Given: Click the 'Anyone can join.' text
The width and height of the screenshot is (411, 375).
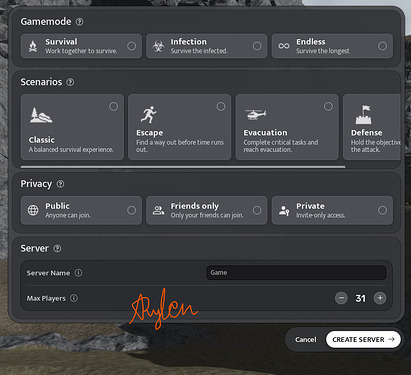Looking at the screenshot, I should tap(68, 215).
